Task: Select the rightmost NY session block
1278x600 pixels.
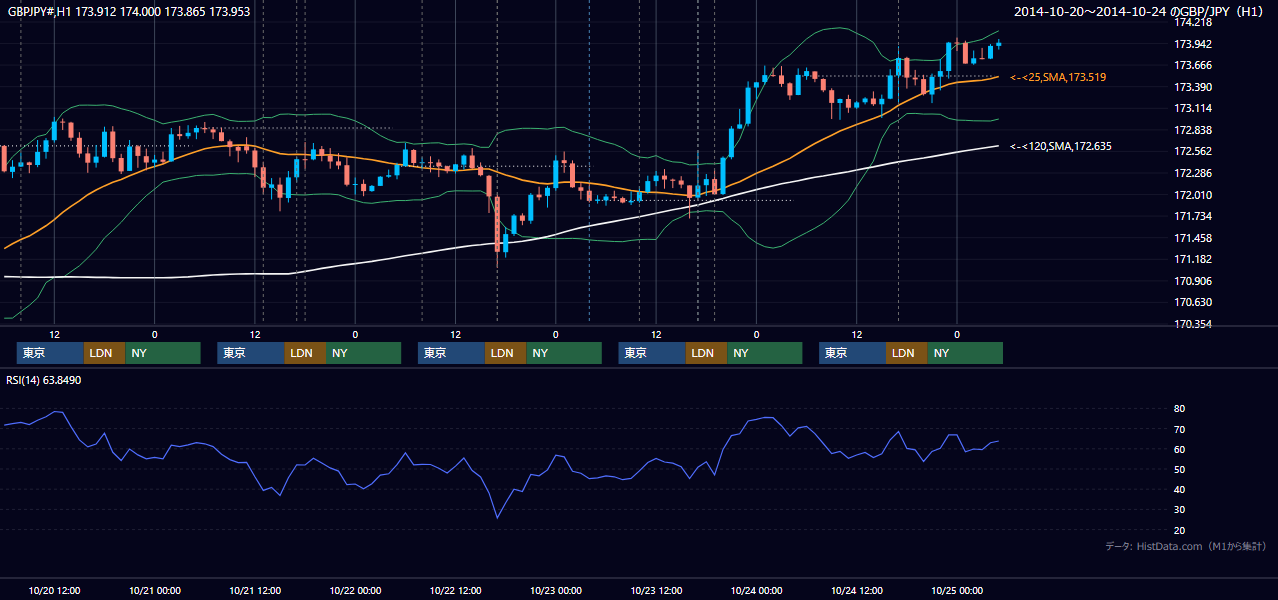Action: tap(965, 353)
